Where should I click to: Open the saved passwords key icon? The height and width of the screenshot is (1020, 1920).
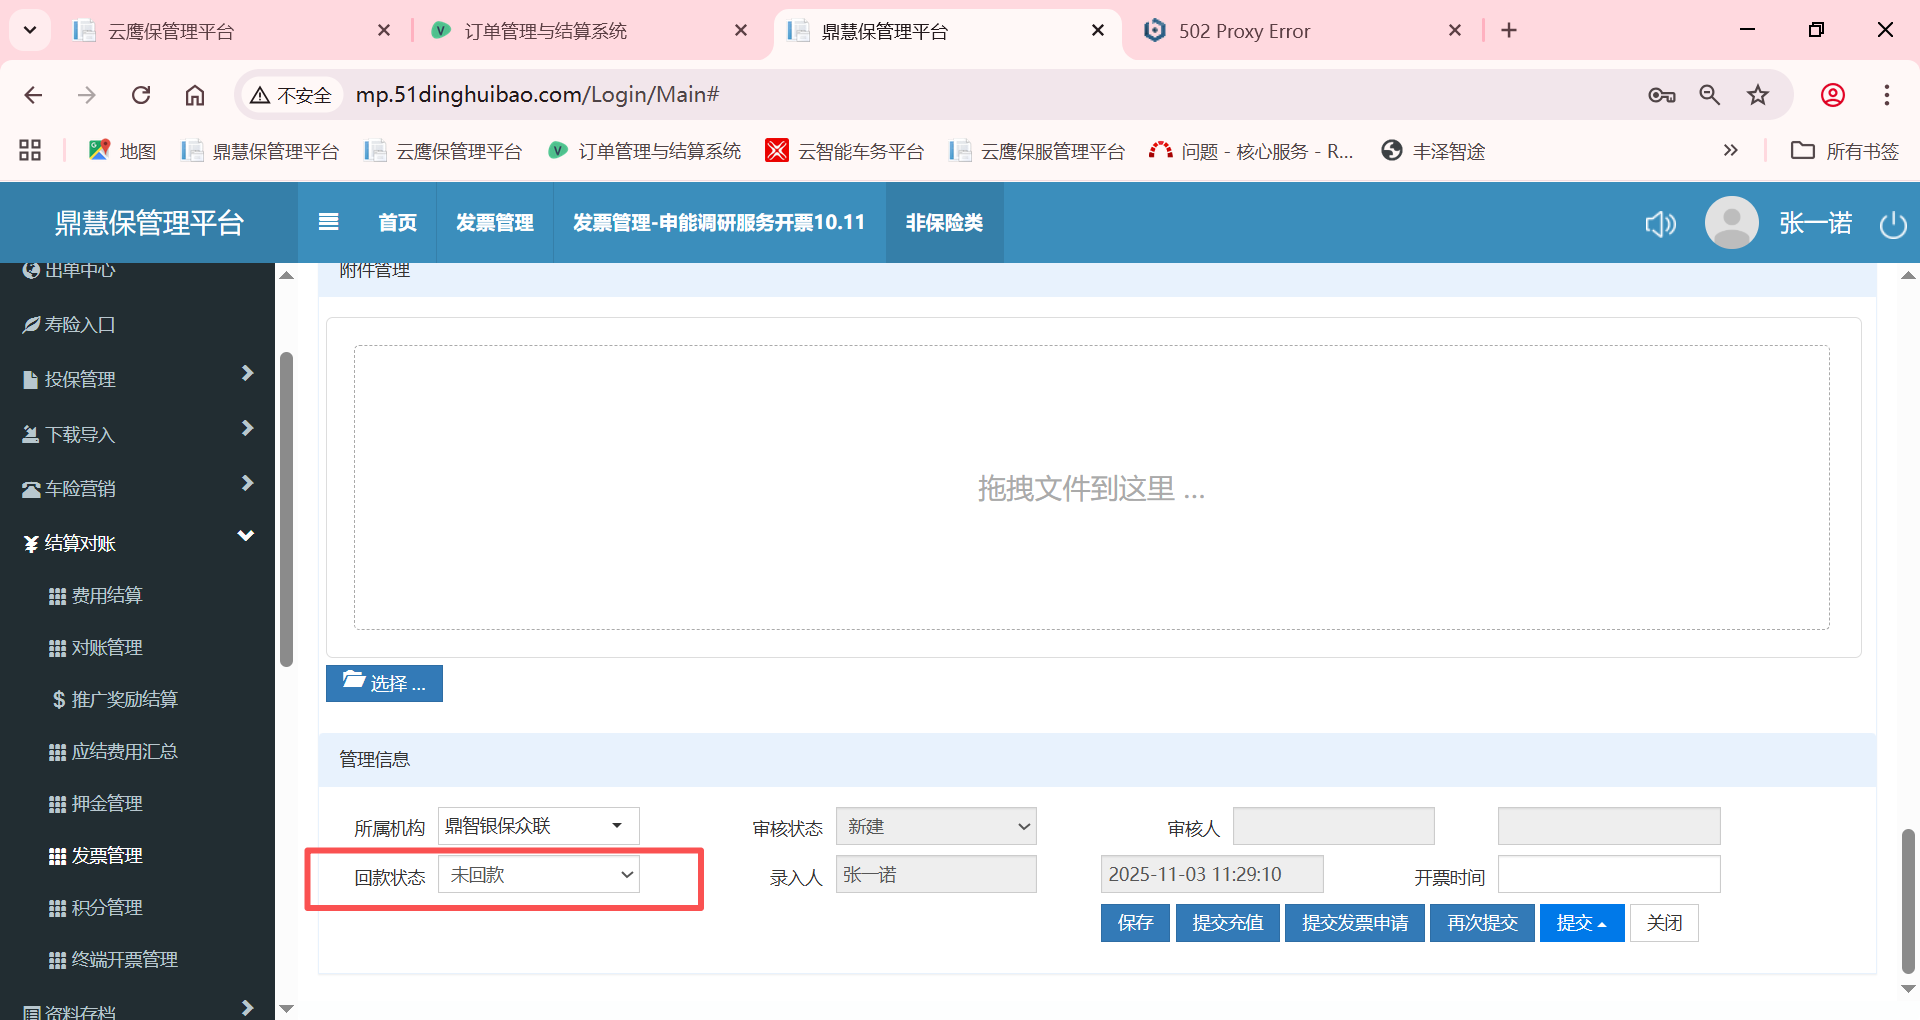[x=1662, y=95]
